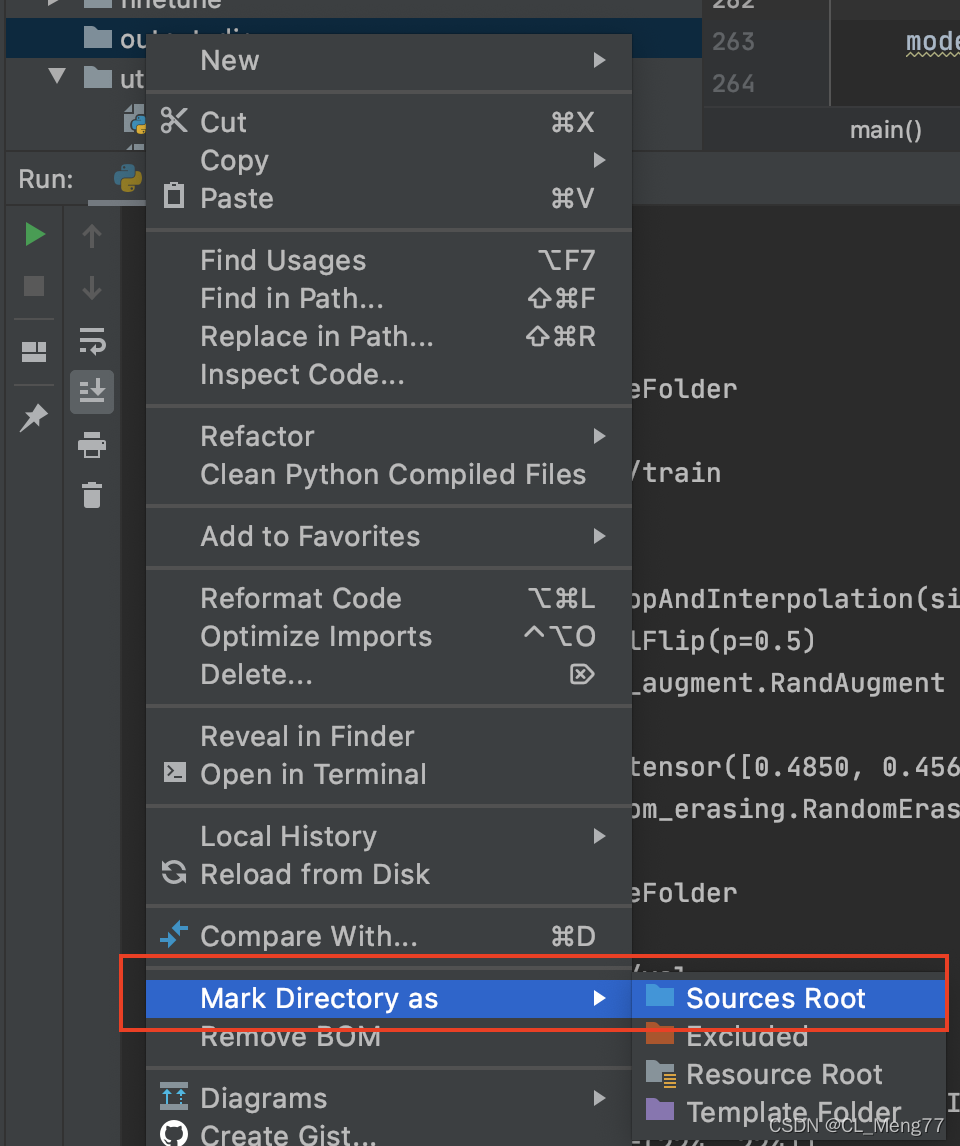
Task: Click the Python icon on the Run tab
Action: click(128, 178)
